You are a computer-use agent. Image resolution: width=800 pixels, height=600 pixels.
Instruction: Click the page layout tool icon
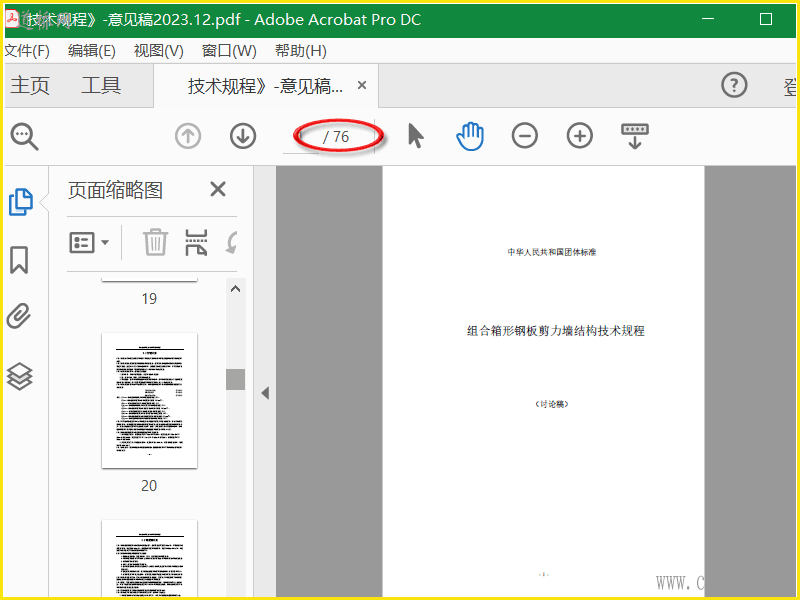pyautogui.click(x=196, y=242)
